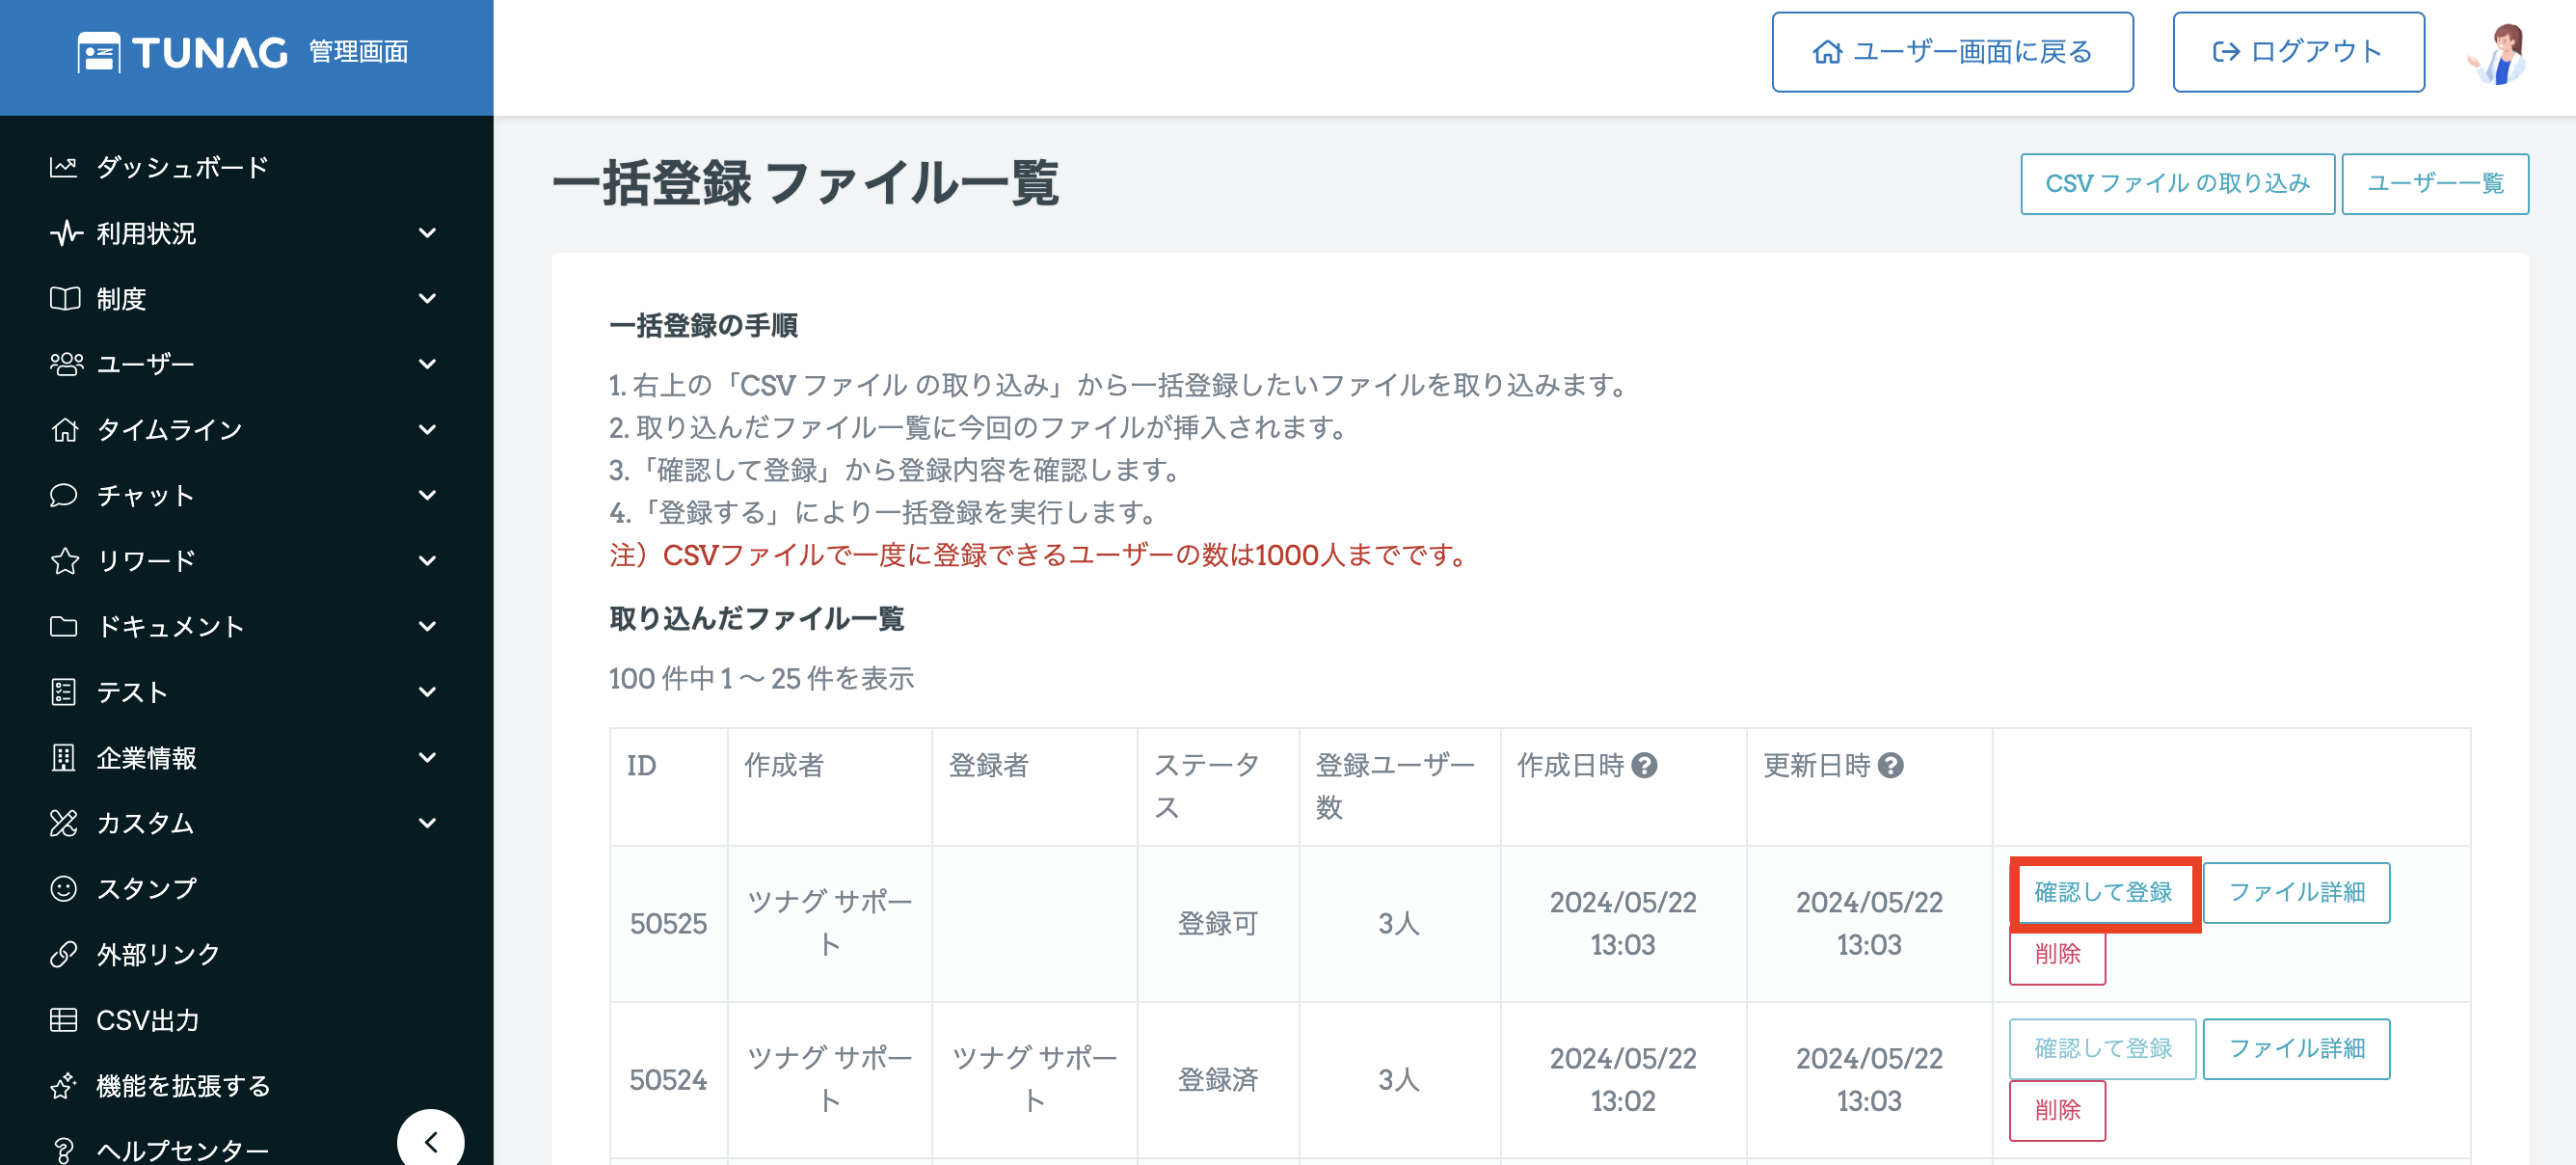Screen dimensions: 2576x1165
Task: Open the user avatar in the header
Action: pyautogui.click(x=2497, y=53)
